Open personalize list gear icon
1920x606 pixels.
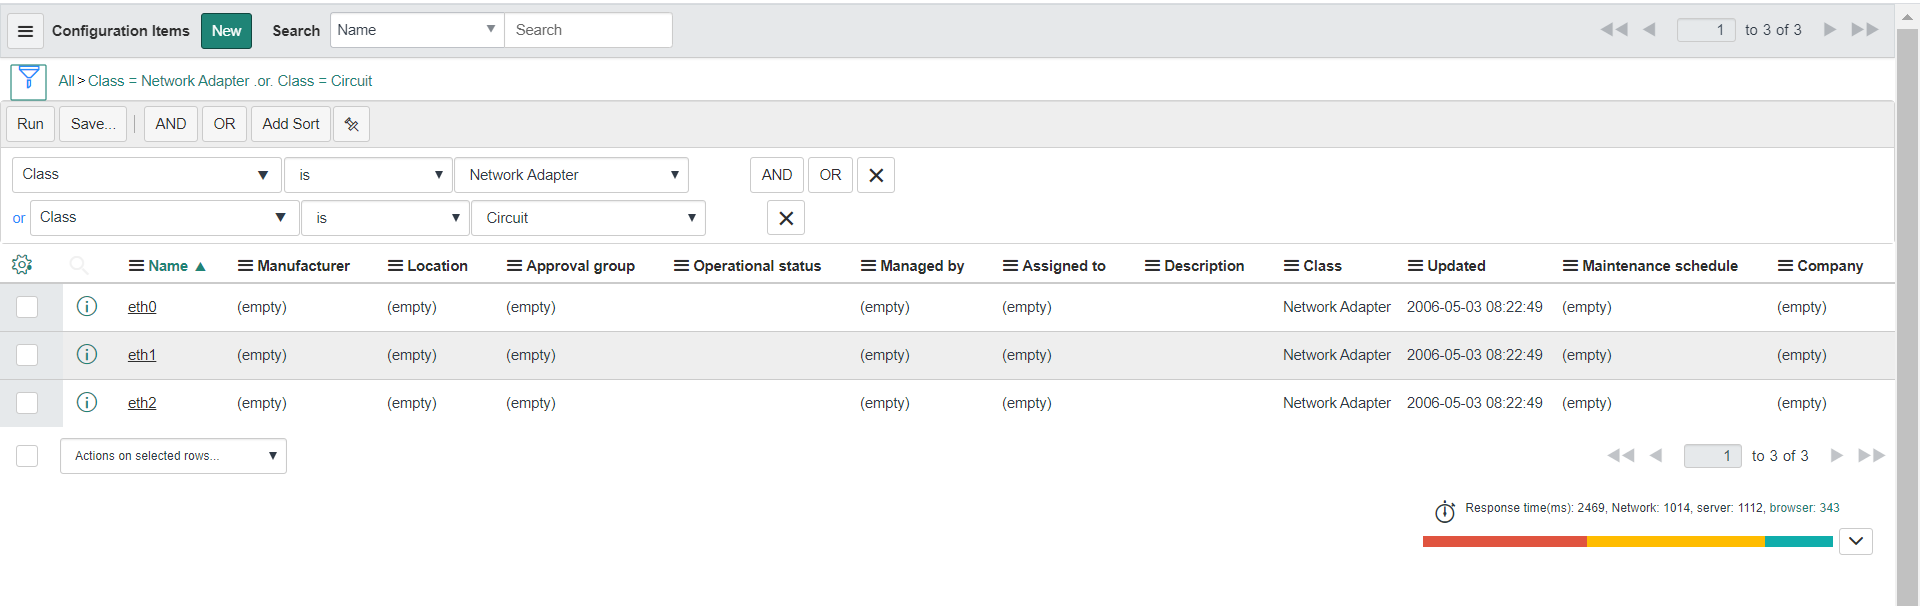(x=22, y=265)
